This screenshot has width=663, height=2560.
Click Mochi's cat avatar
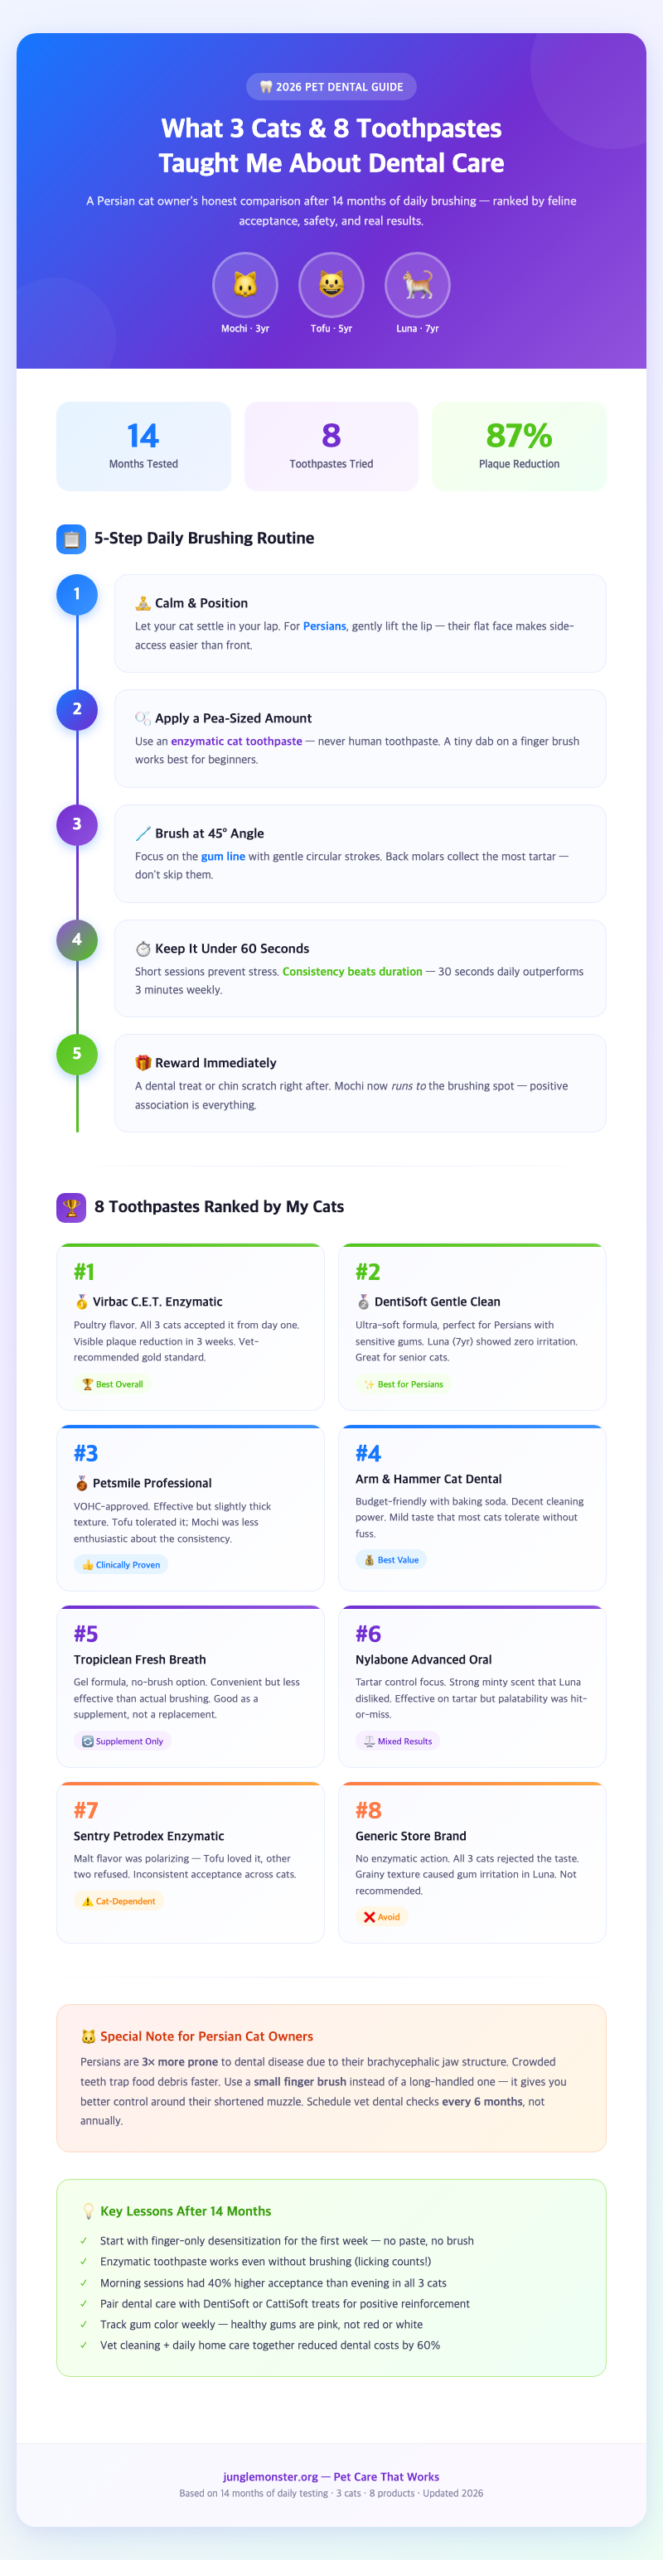pos(245,285)
